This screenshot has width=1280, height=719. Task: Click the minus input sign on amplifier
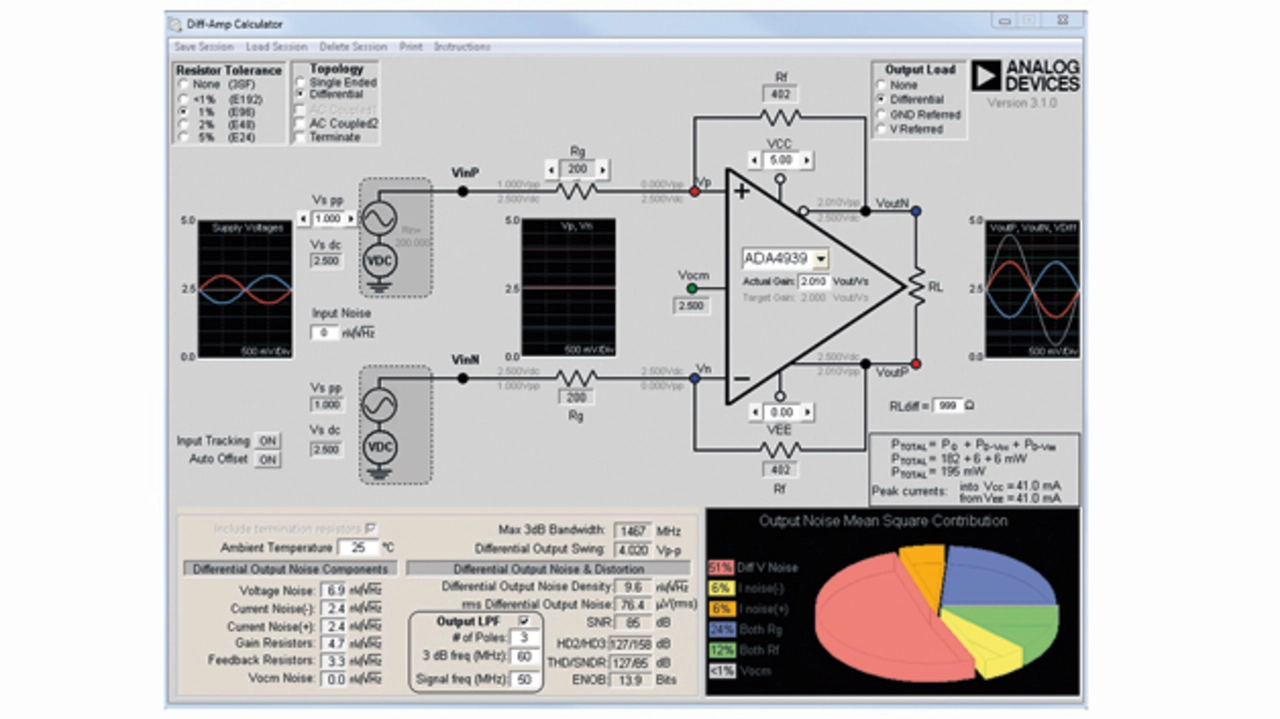(x=741, y=379)
